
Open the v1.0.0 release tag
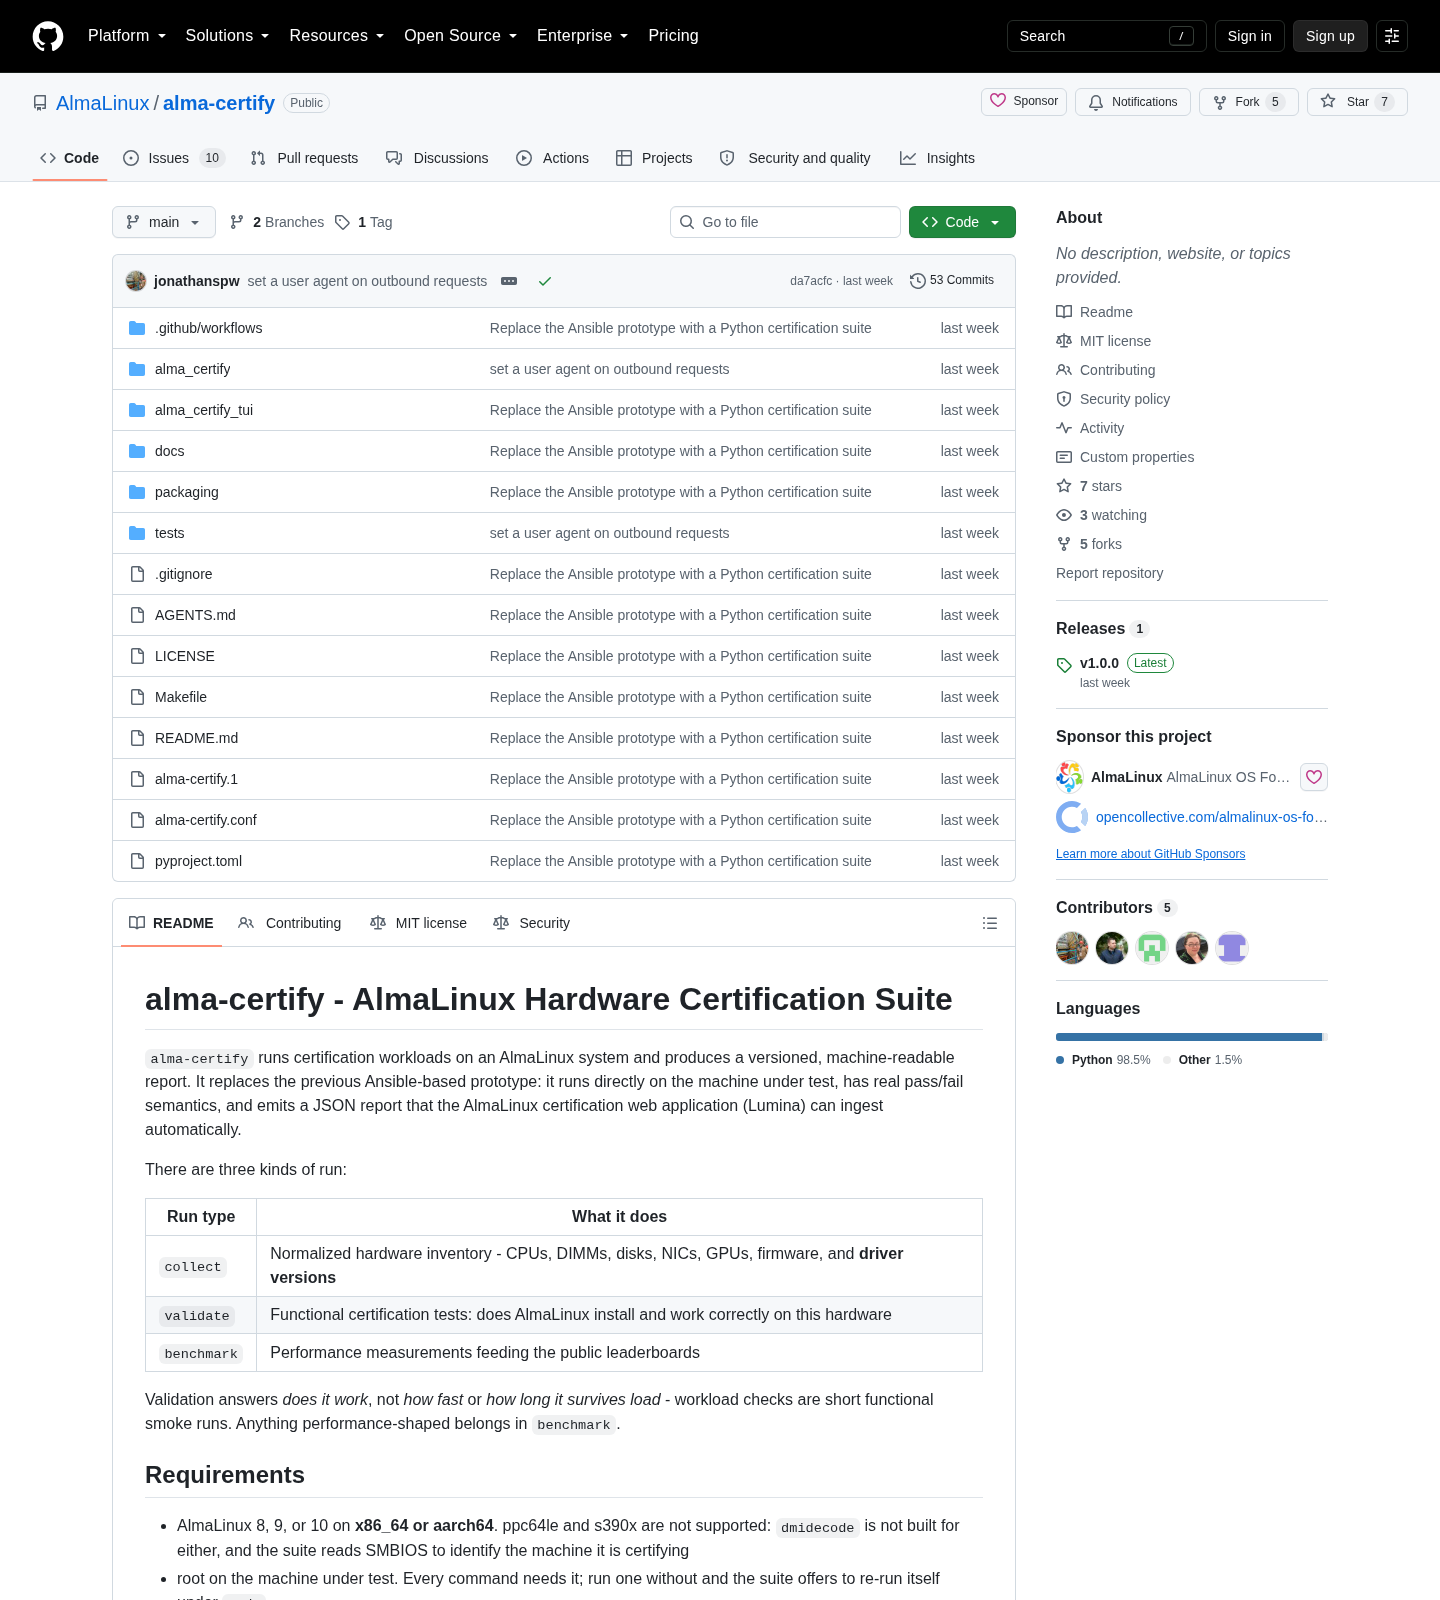[1099, 663]
